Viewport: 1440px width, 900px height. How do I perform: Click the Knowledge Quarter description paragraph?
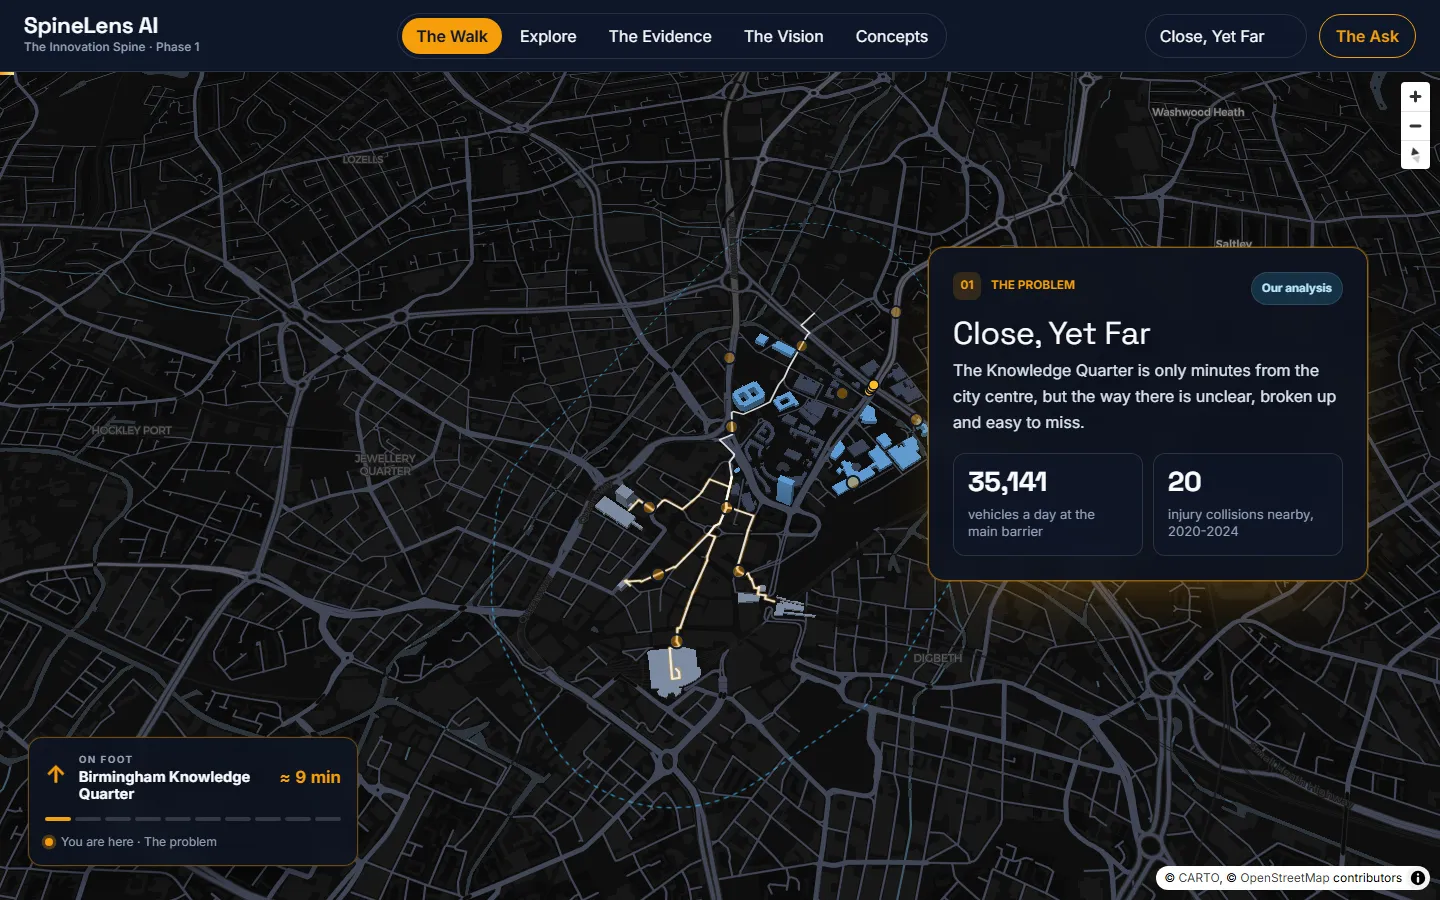pos(1144,396)
